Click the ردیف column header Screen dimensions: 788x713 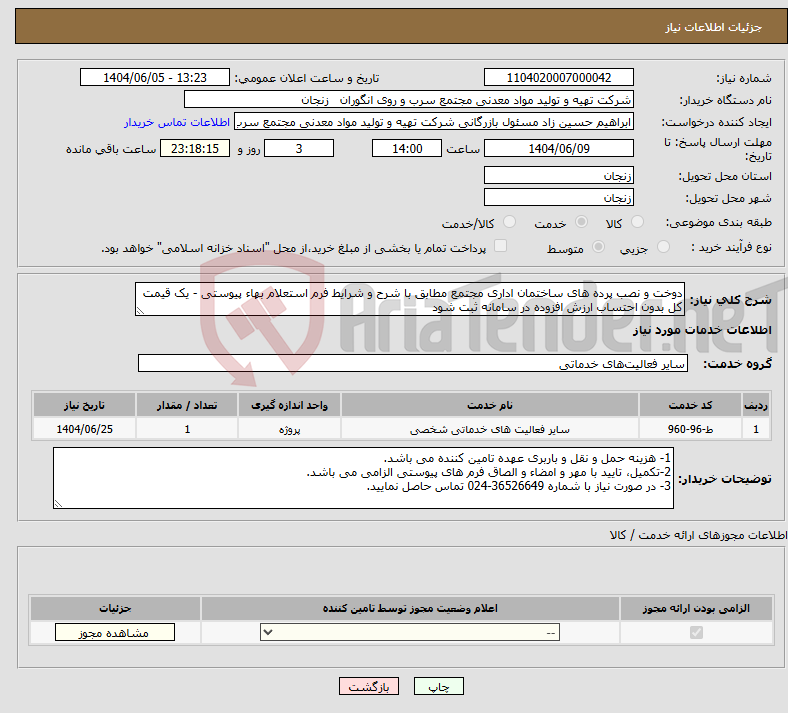756,405
